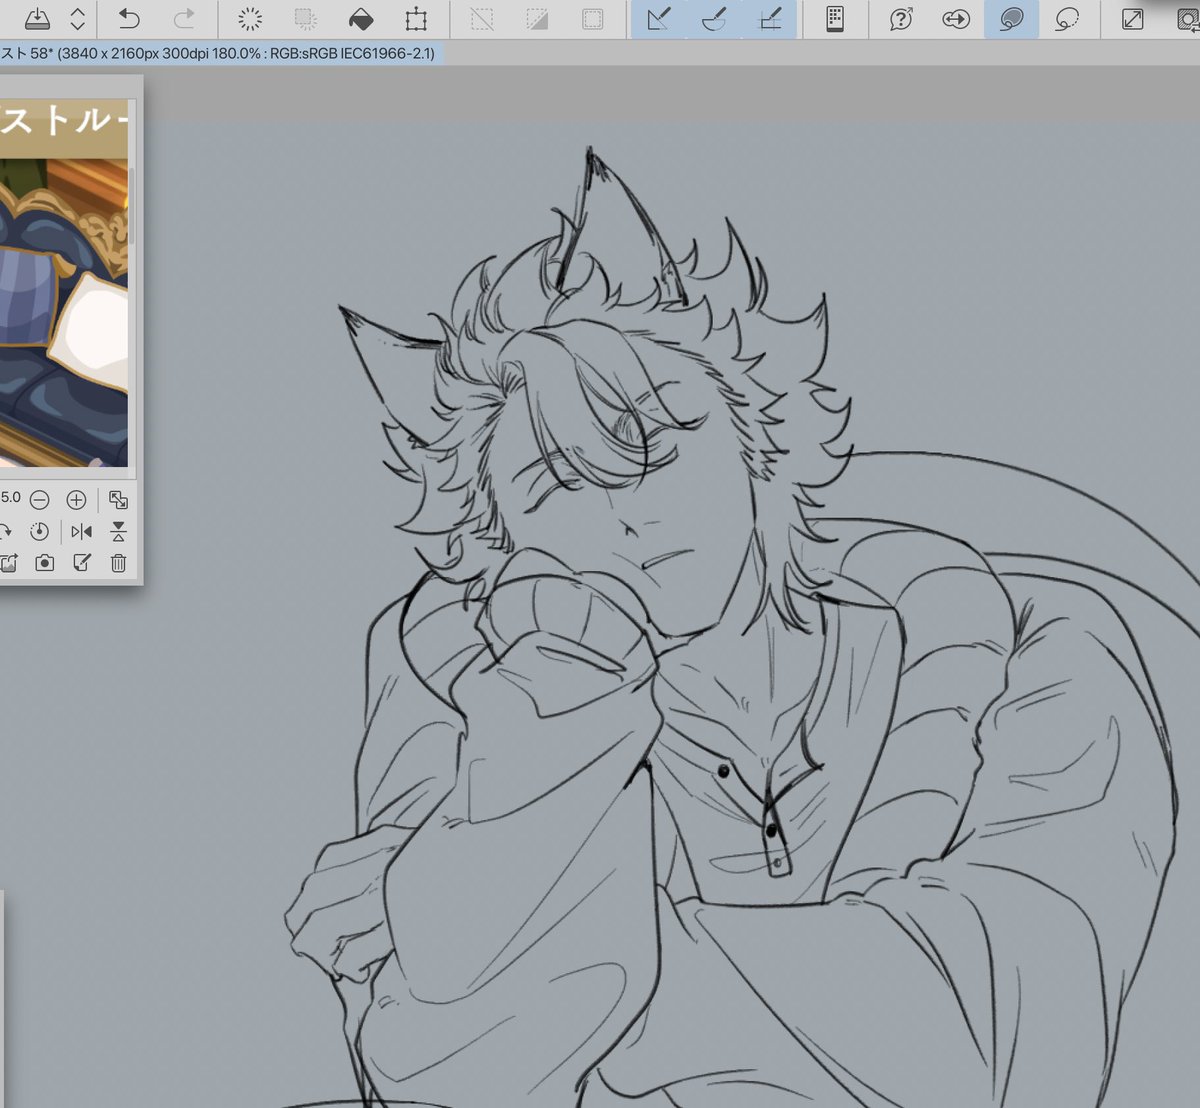Toggle the highlighted speech-bubble icon
Image resolution: width=1200 pixels, height=1108 pixels.
pos(1011,19)
